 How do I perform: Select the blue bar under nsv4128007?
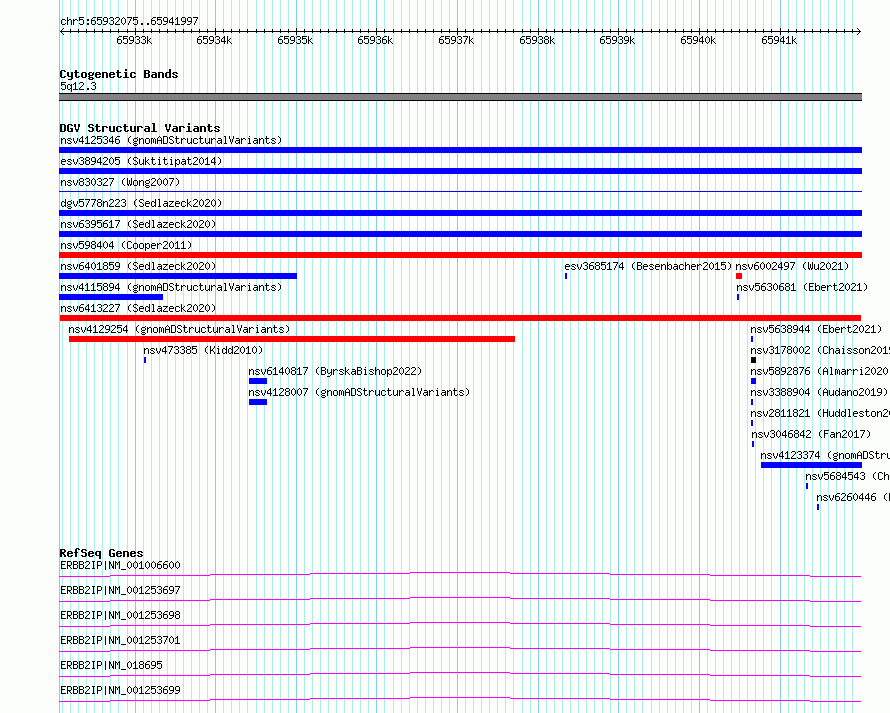[258, 402]
